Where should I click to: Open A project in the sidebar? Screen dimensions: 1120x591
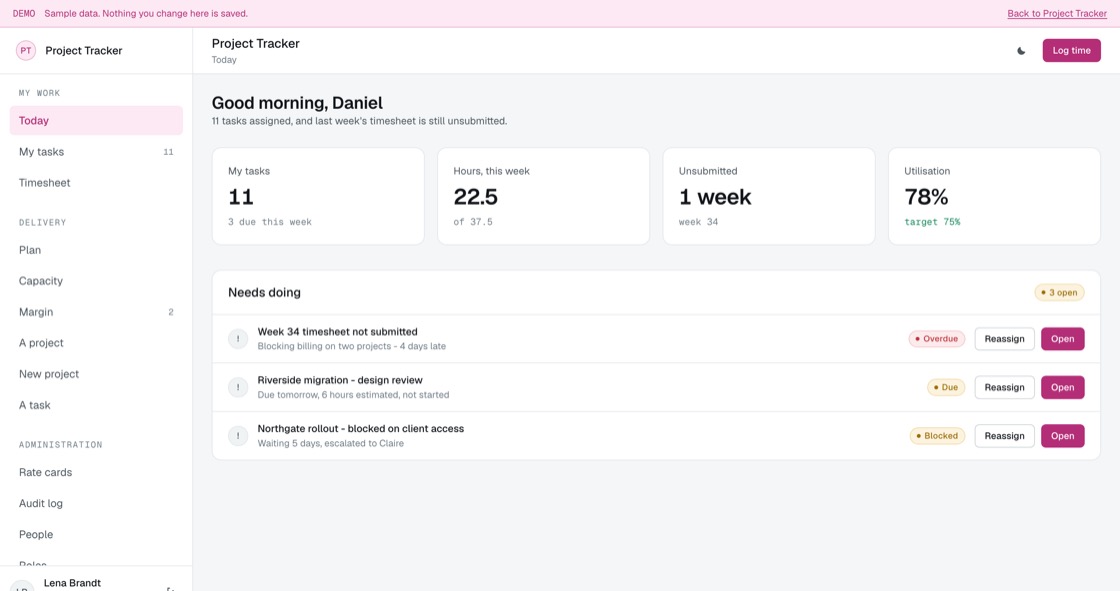[96, 343]
